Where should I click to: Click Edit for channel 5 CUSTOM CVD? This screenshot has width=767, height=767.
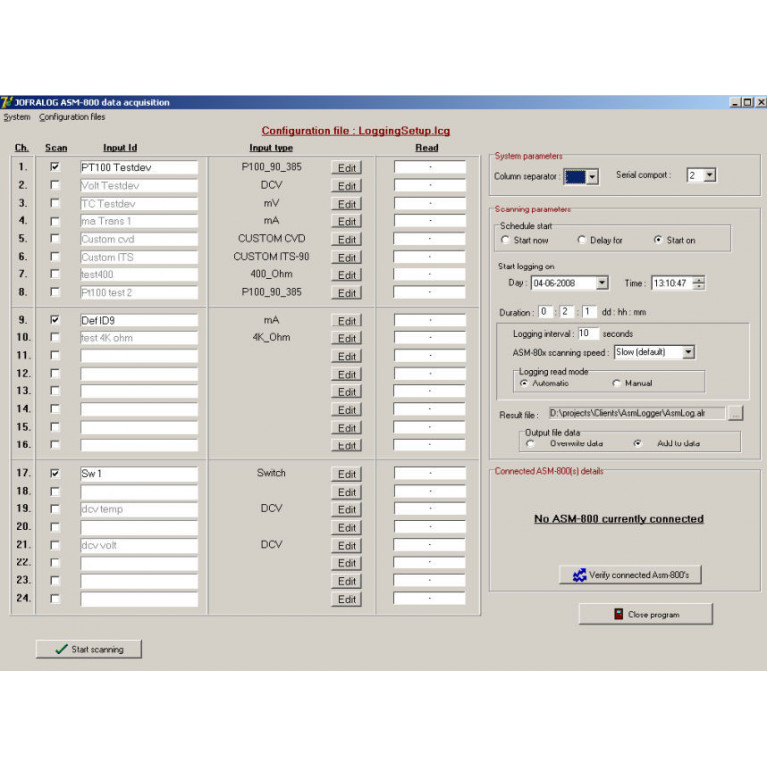(346, 240)
